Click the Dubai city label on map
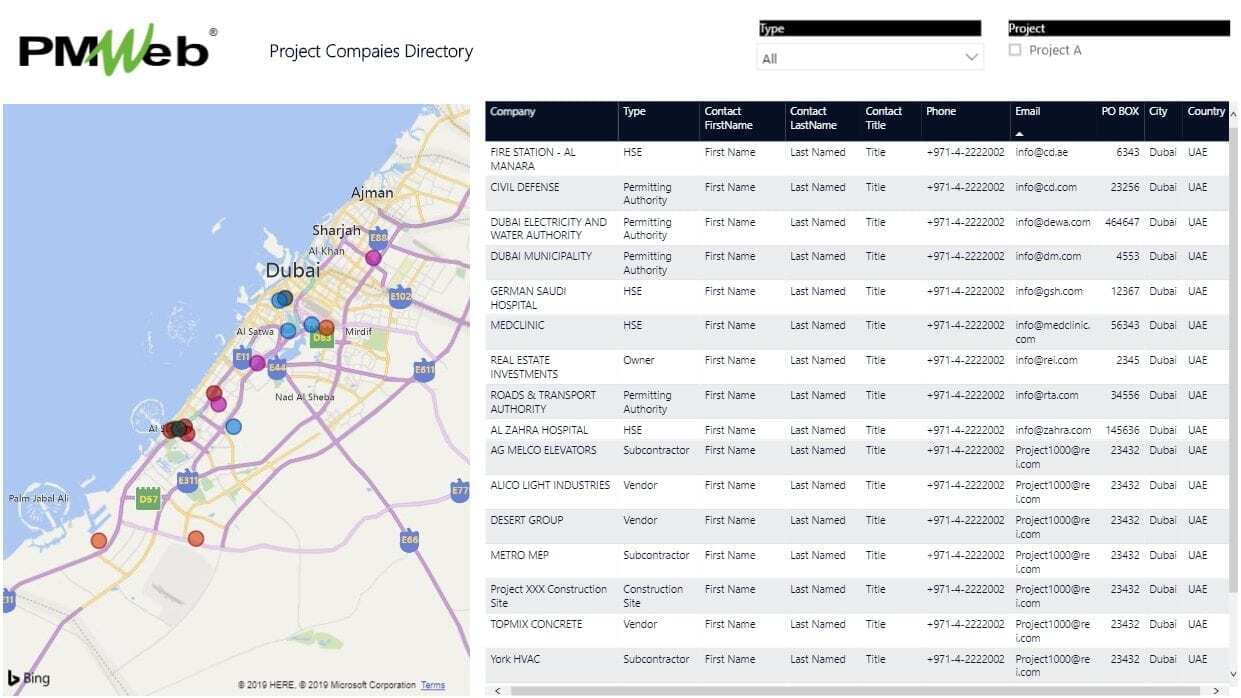1241x698 pixels. coord(293,270)
